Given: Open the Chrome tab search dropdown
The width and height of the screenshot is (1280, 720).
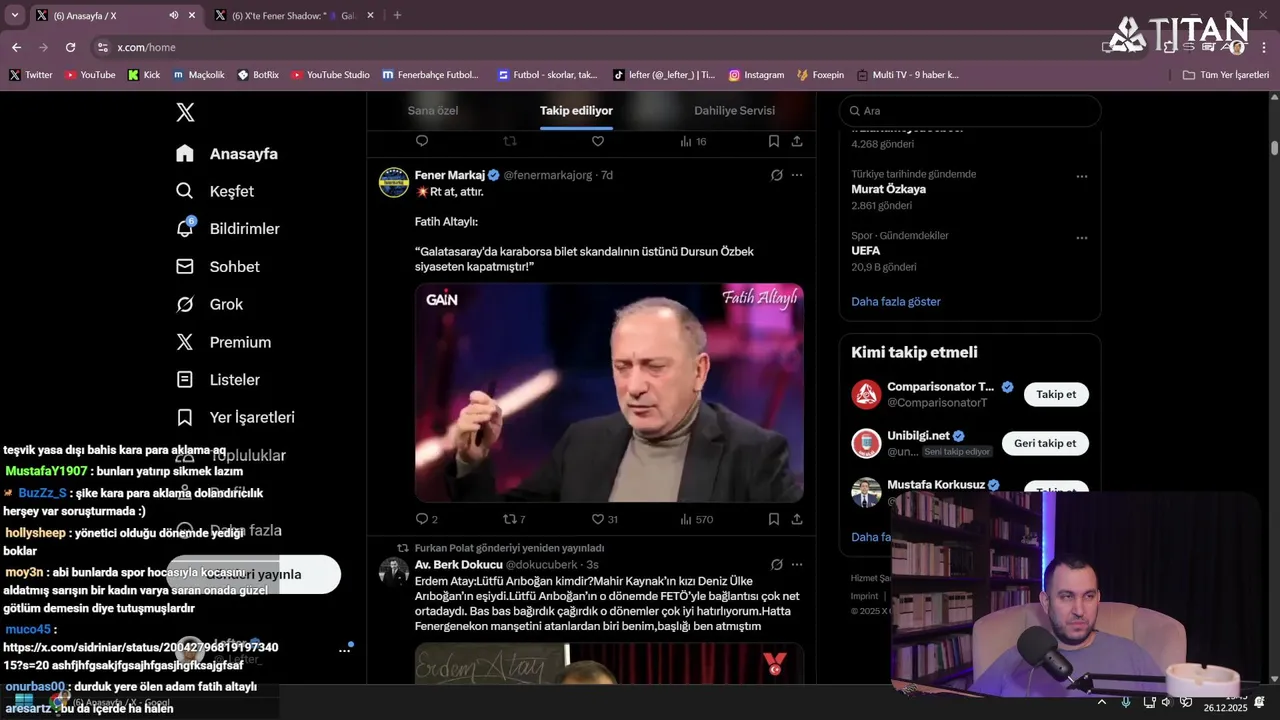Looking at the screenshot, I should click(x=14, y=15).
